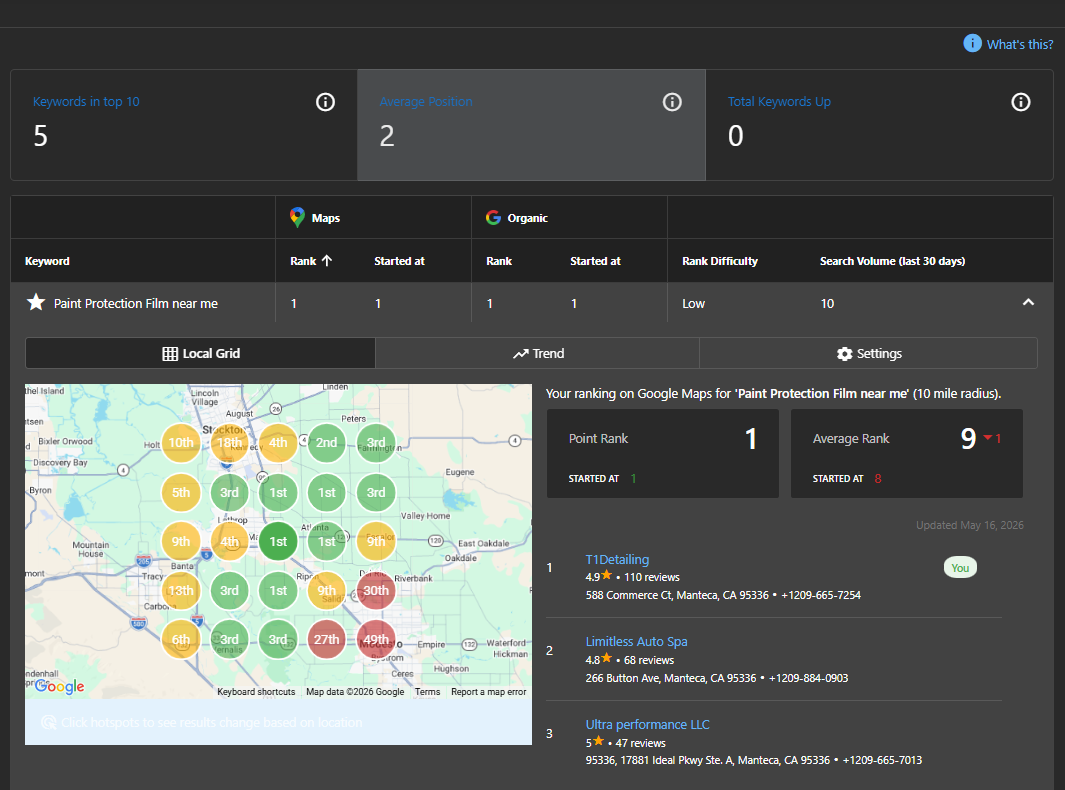Click Search Volume (last 30 days) header

click(892, 261)
